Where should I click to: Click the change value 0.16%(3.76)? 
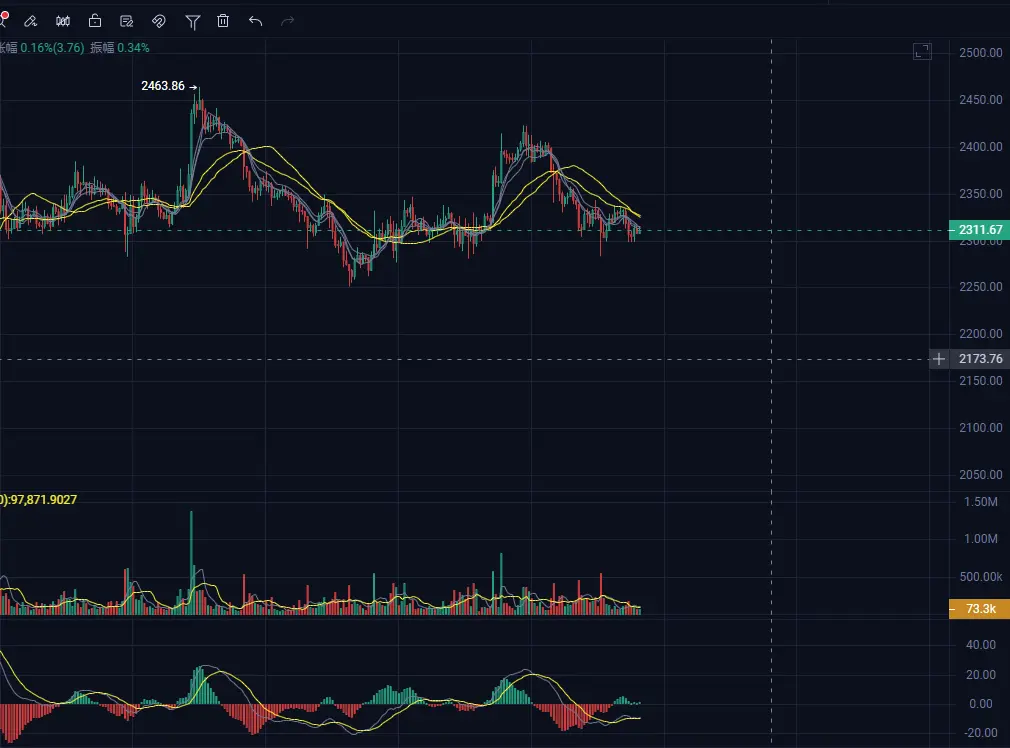point(52,48)
